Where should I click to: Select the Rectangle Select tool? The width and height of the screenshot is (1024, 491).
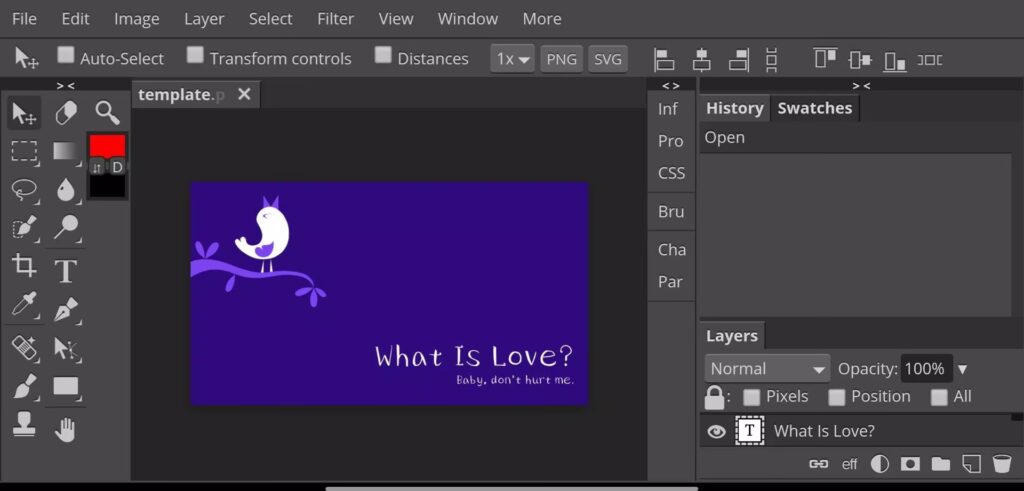click(24, 151)
